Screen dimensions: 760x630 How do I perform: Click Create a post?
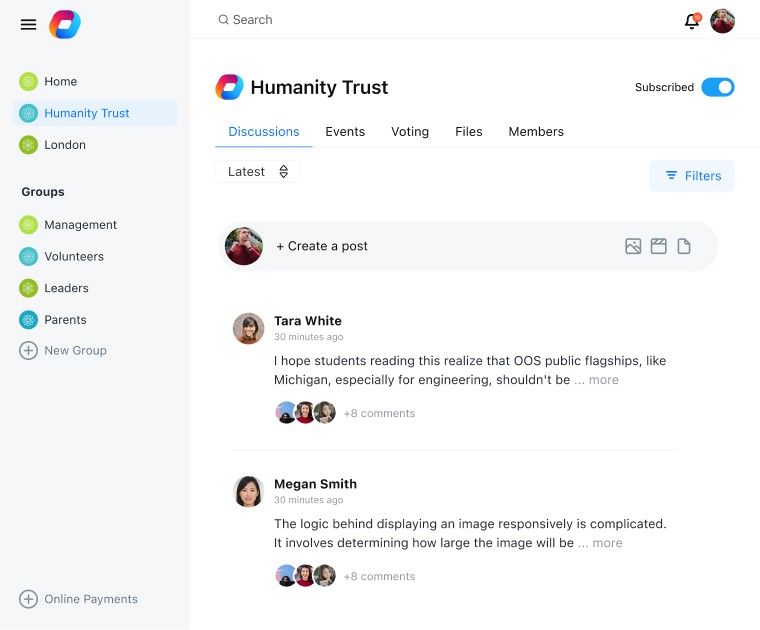(322, 246)
